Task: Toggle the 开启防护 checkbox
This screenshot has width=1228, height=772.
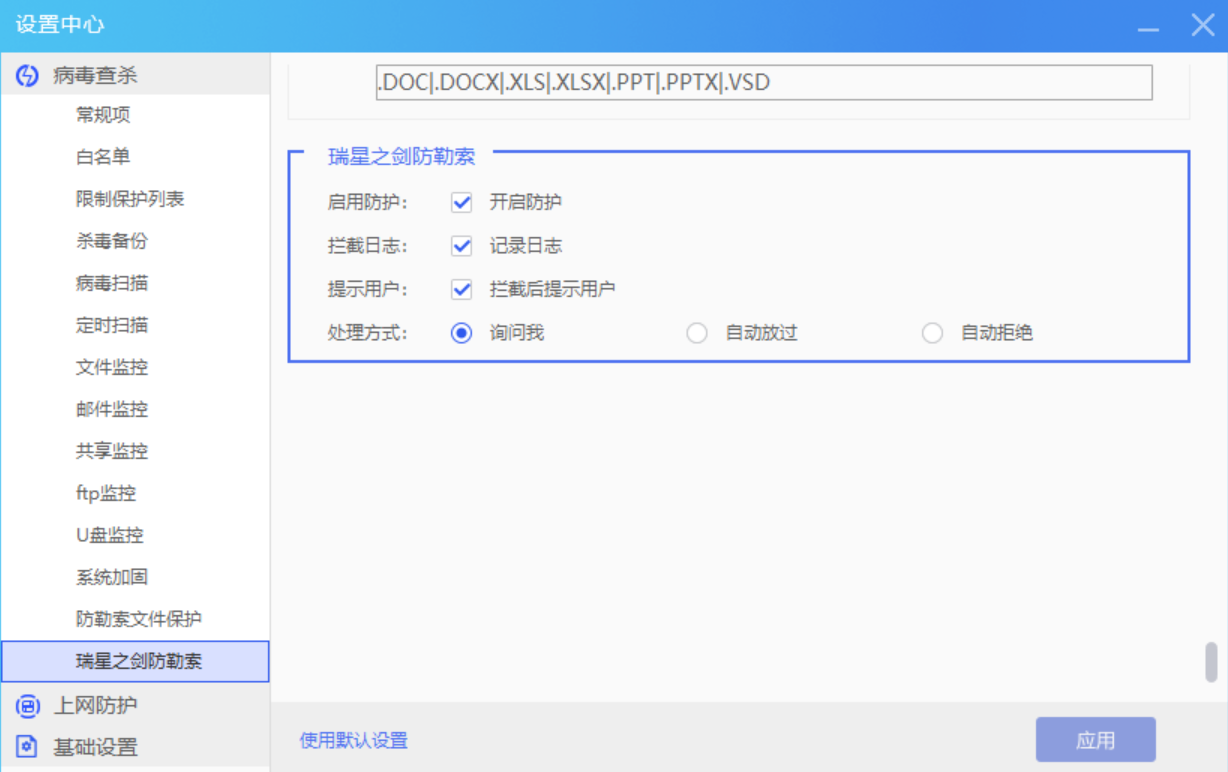Action: tap(461, 202)
